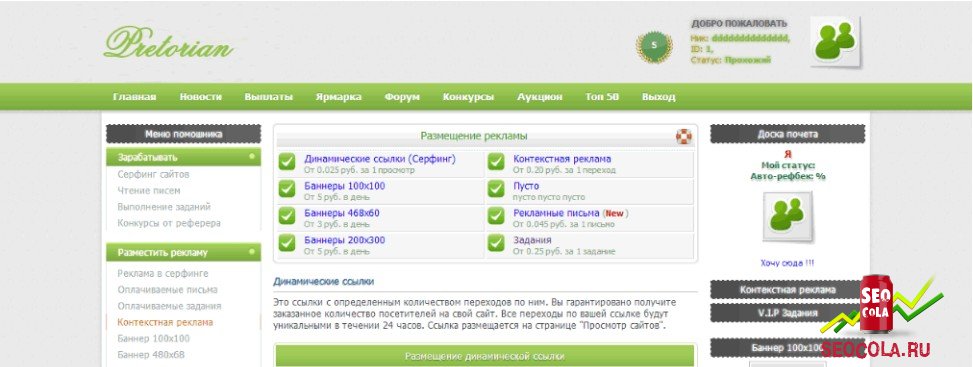
Task: Click checkmark icon beside Задания
Action: (x=496, y=243)
